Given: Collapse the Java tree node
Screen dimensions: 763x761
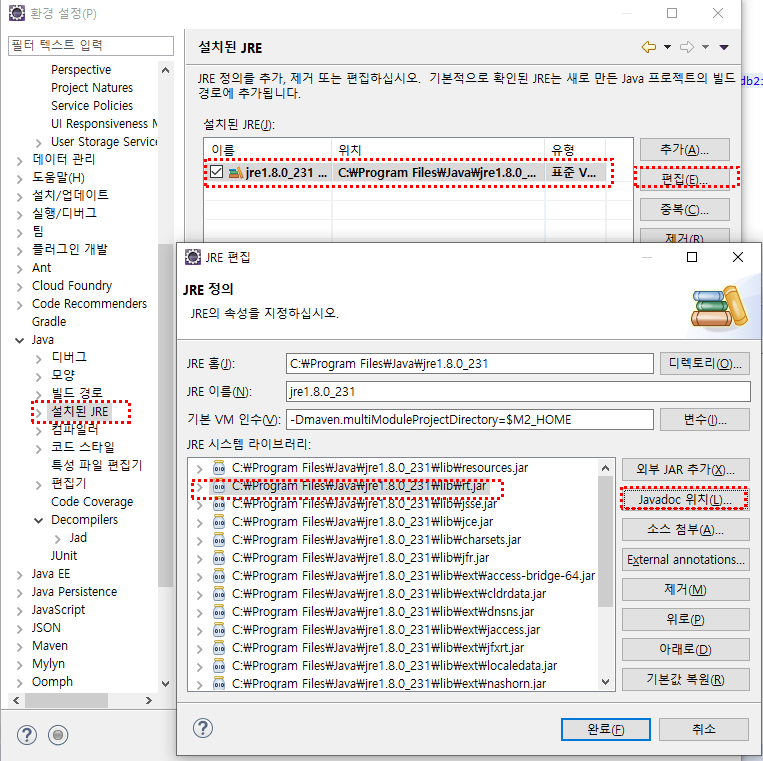Looking at the screenshot, I should [x=19, y=340].
